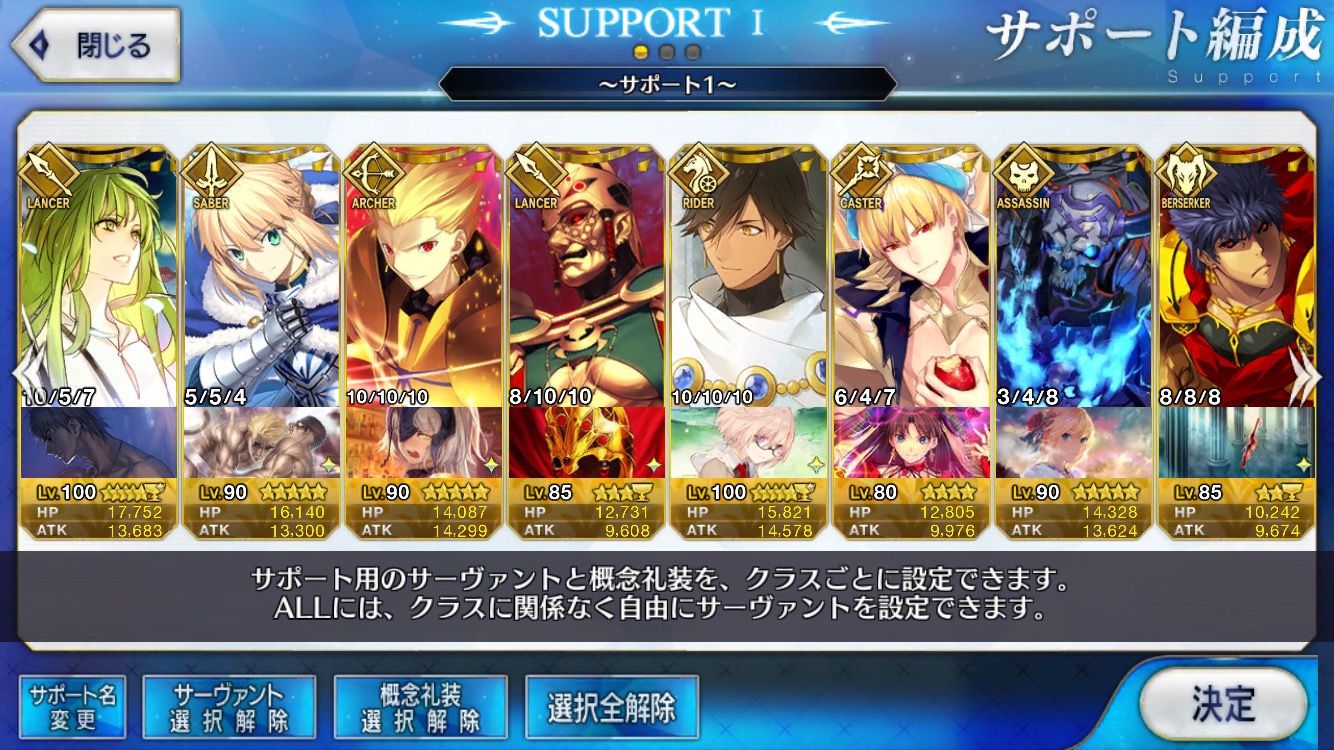Choose サーヴァント選択解除 option
The width and height of the screenshot is (1334, 750).
tap(229, 707)
